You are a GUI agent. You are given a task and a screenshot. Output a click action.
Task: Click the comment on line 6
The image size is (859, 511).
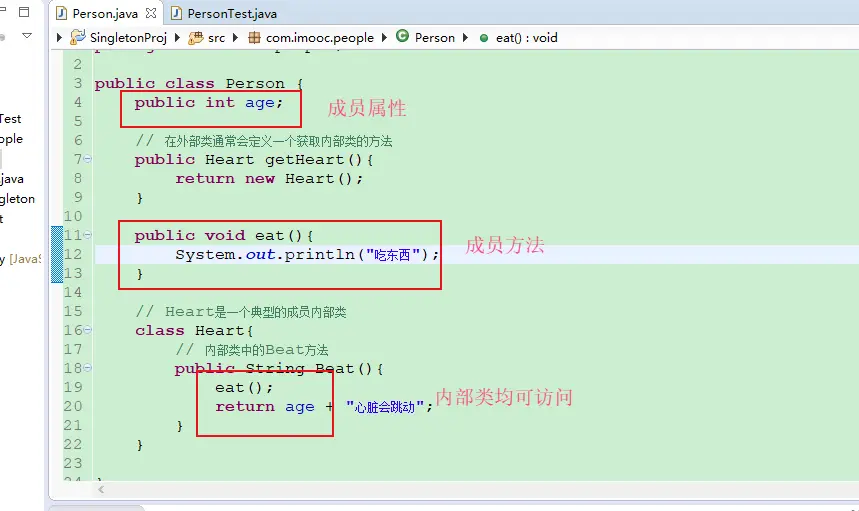pos(264,141)
